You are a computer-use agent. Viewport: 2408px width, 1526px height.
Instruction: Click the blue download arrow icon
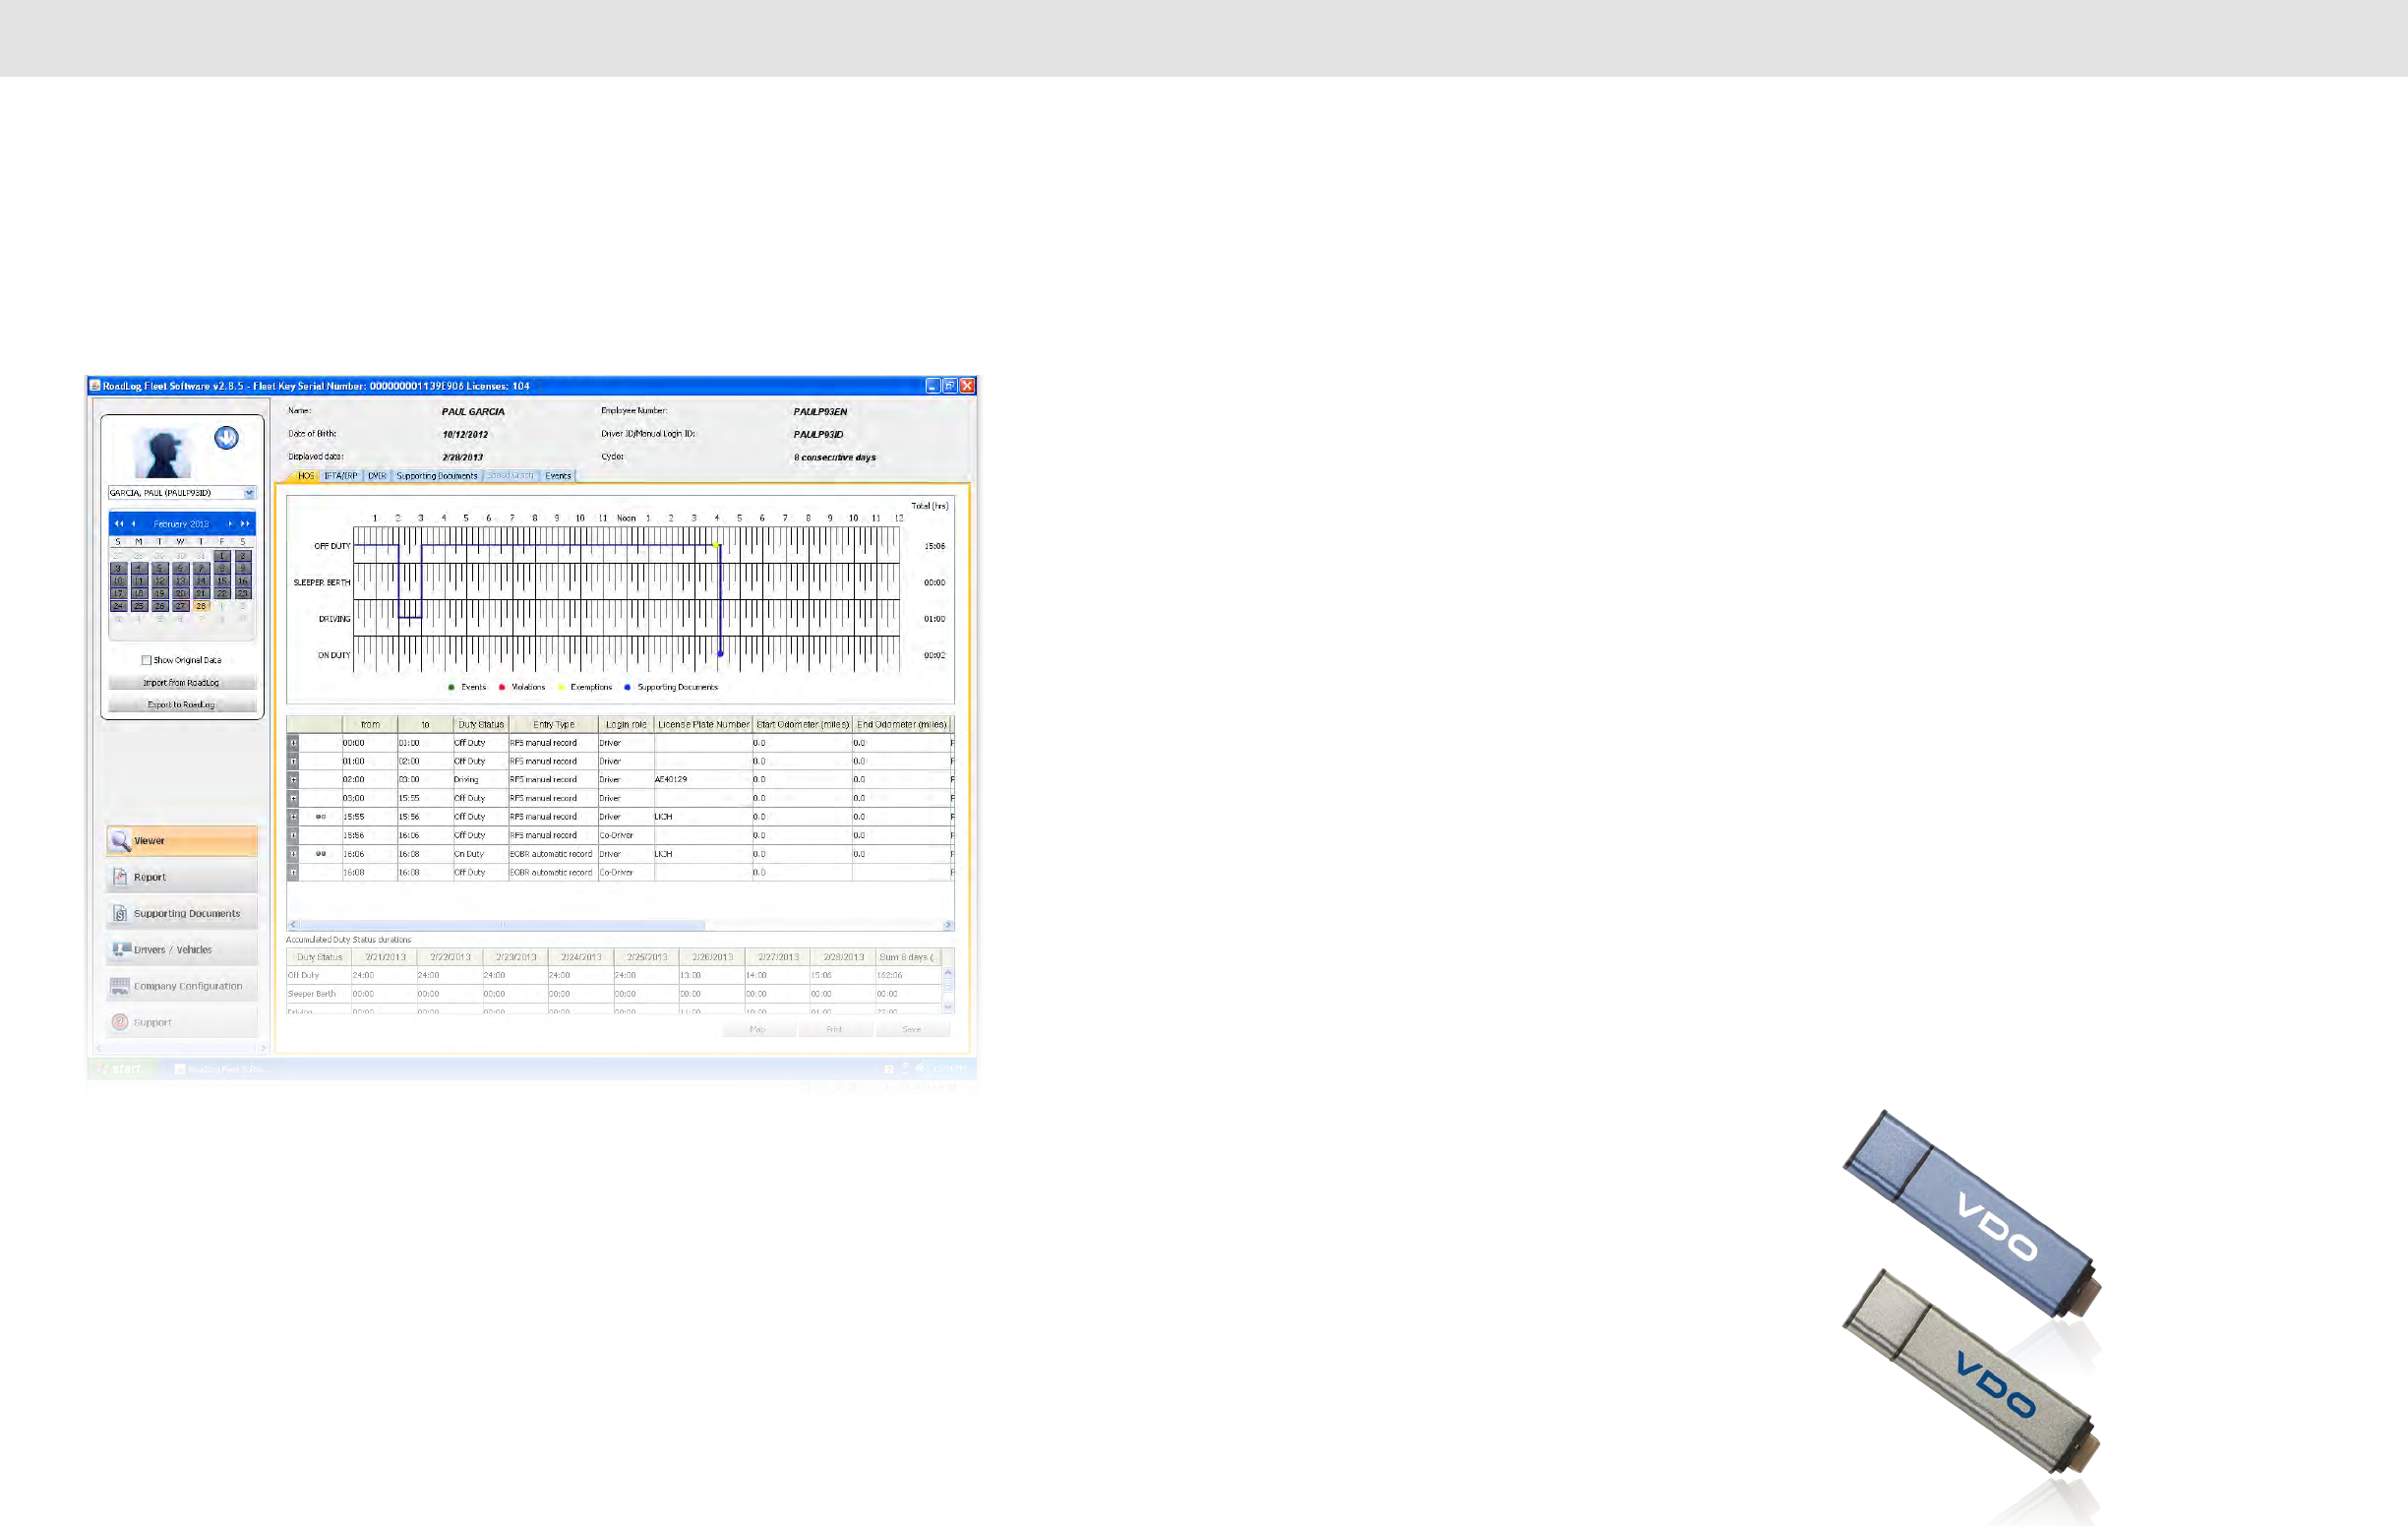pyautogui.click(x=227, y=438)
